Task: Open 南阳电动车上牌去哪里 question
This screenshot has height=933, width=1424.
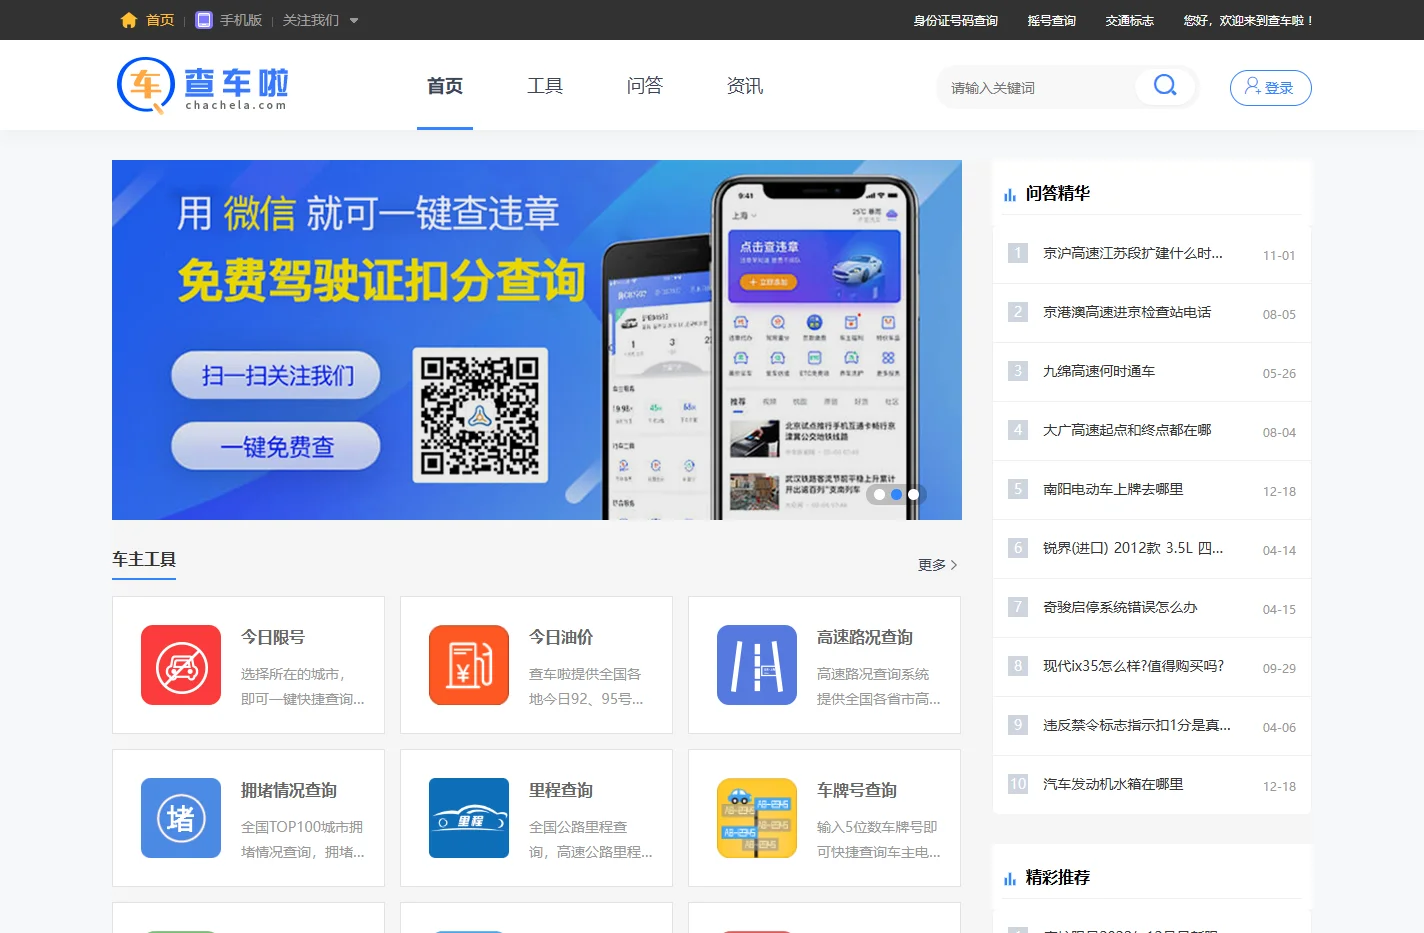Action: pos(1113,489)
